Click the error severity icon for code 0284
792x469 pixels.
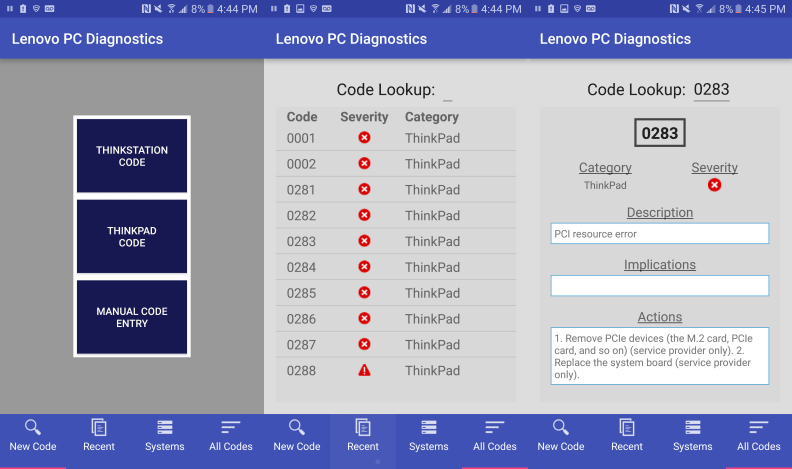tap(364, 267)
